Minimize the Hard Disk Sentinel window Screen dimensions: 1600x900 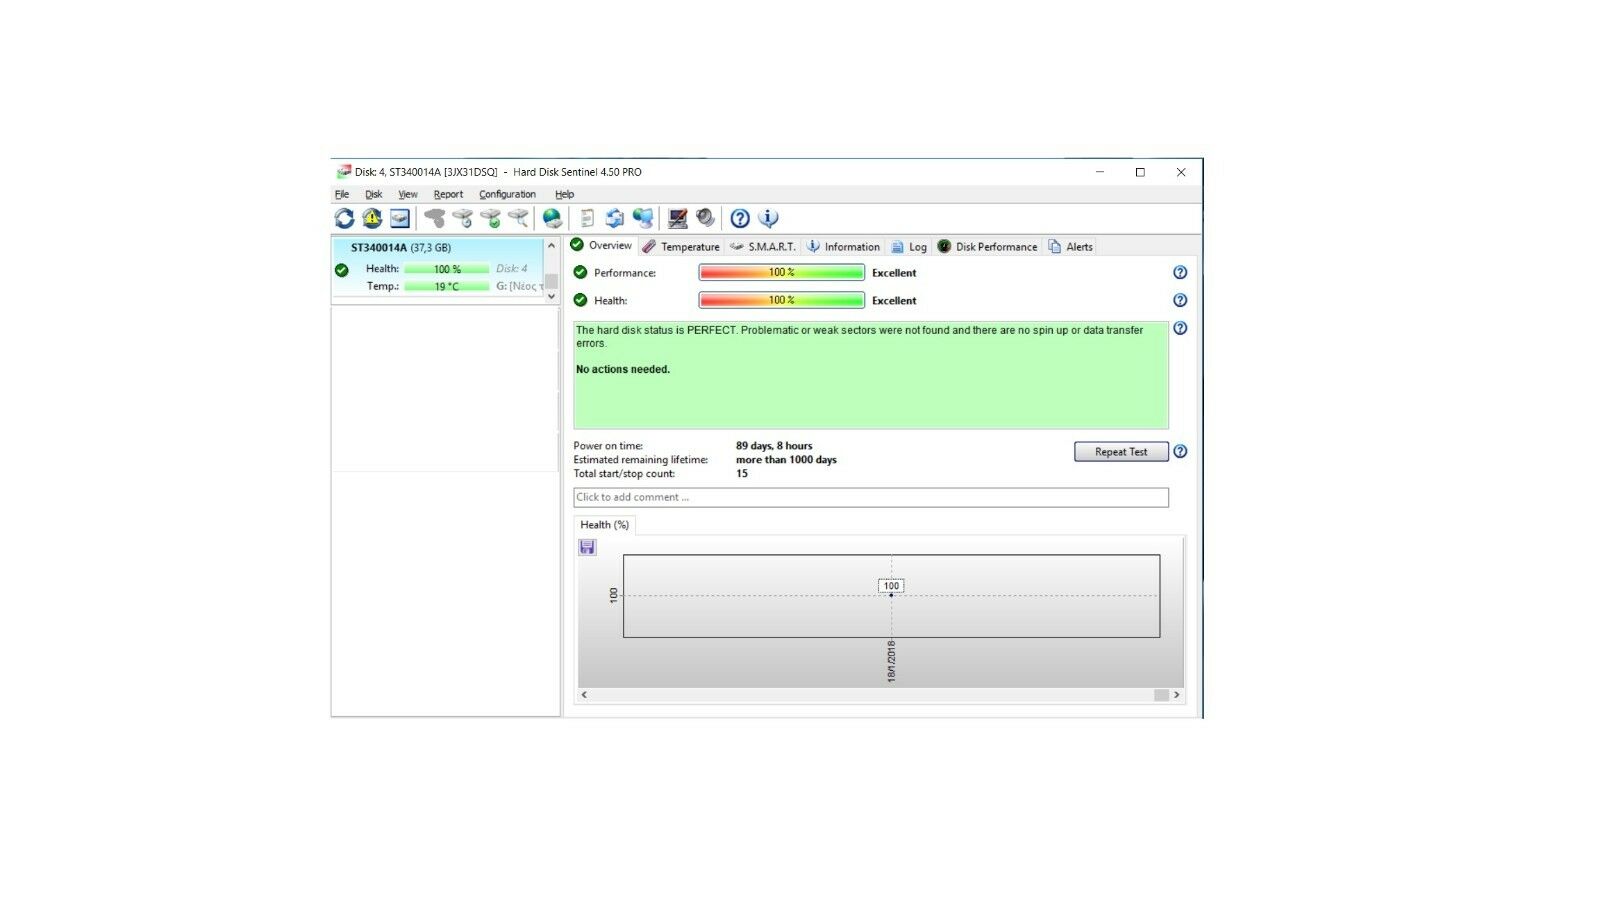point(1100,172)
